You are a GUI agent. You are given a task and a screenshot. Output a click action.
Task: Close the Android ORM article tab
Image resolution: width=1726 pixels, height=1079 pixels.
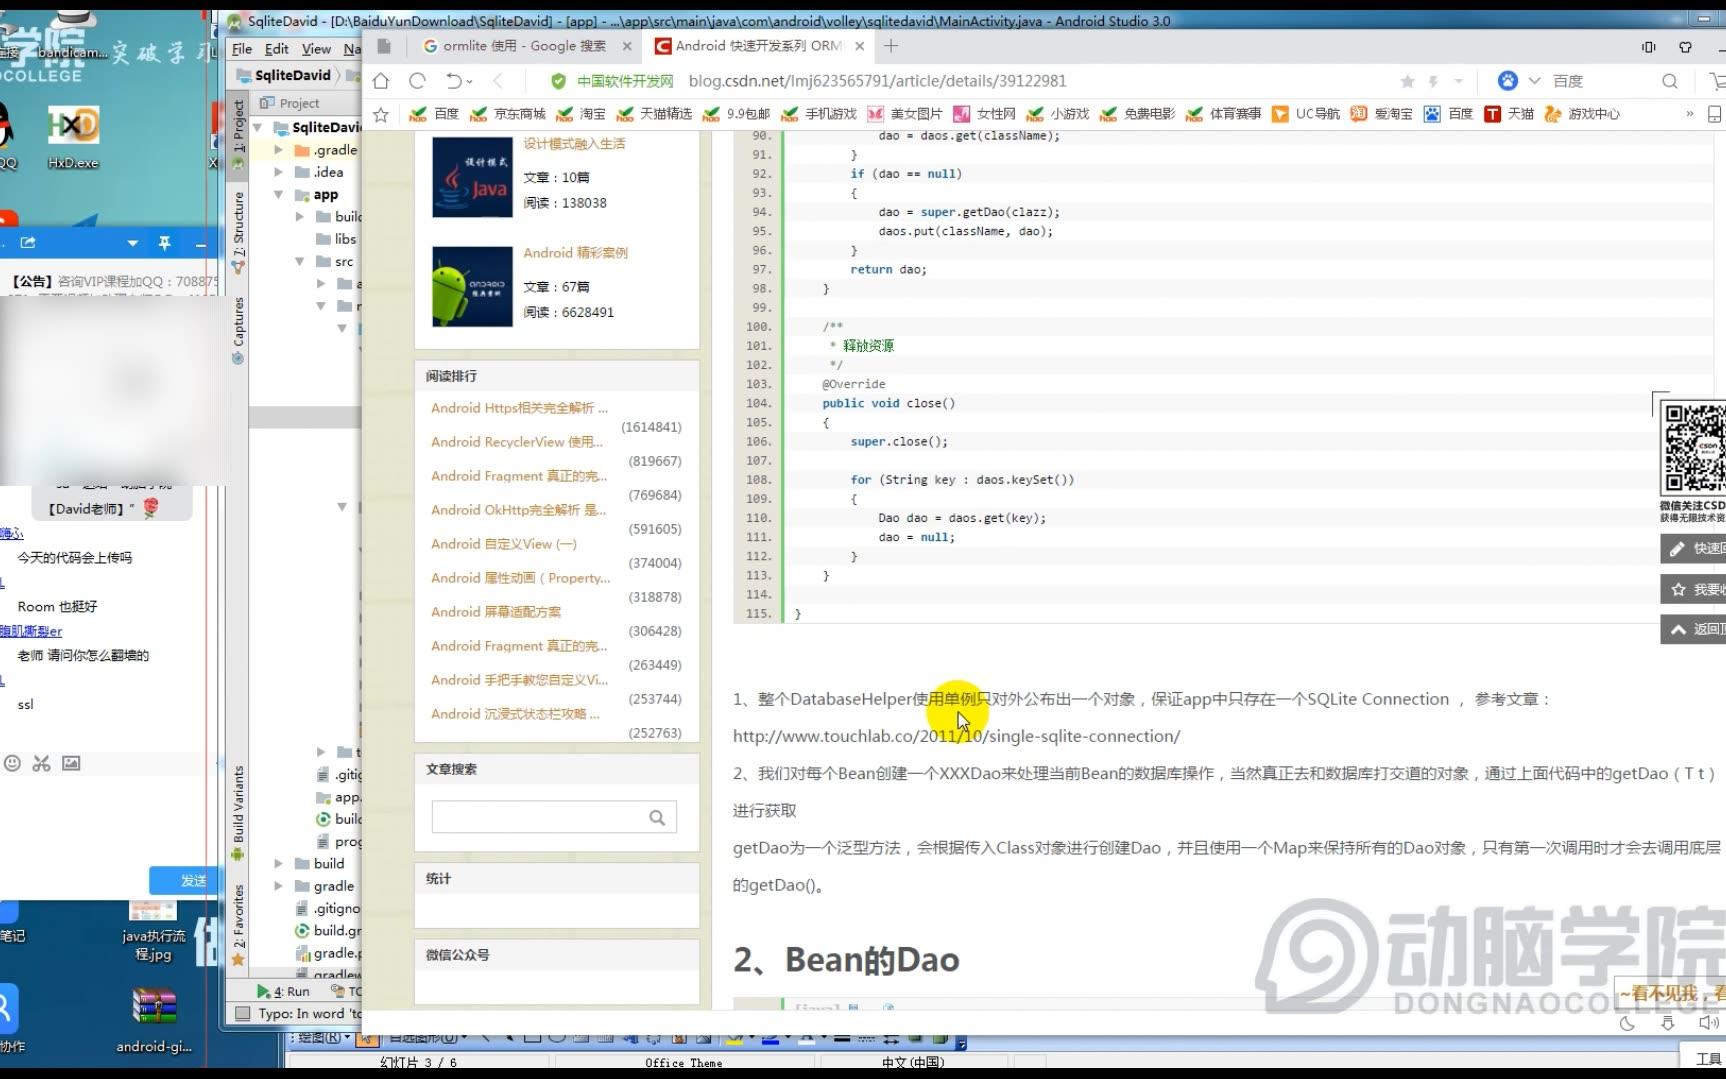pos(859,46)
